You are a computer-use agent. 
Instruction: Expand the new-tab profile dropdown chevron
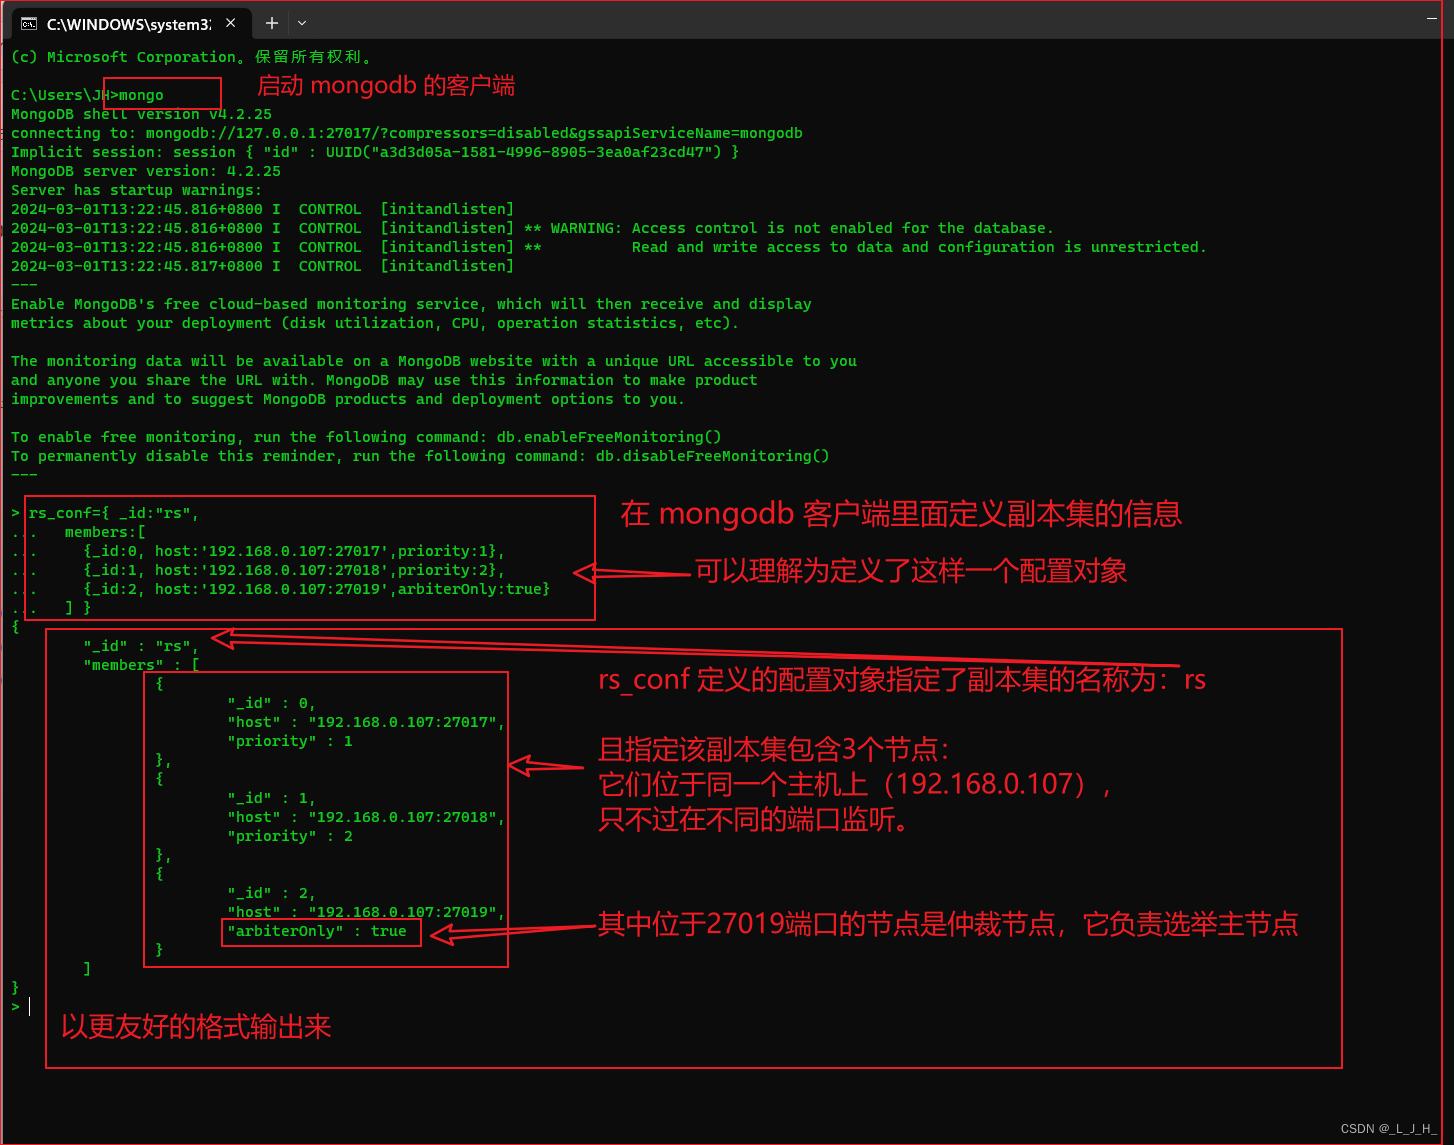302,23
